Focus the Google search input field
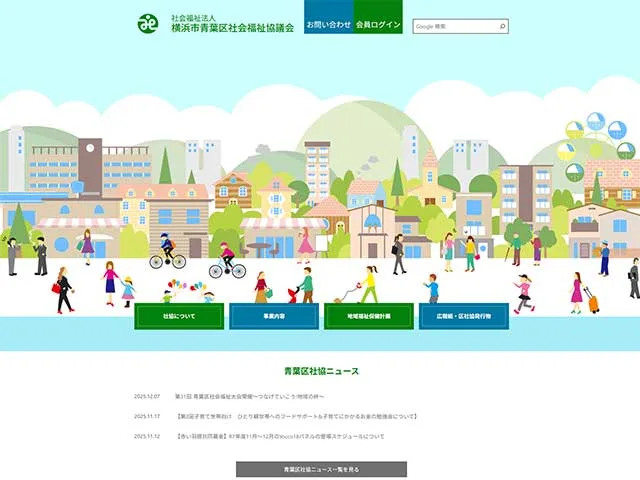Viewport: 640px width, 480px height. point(453,26)
